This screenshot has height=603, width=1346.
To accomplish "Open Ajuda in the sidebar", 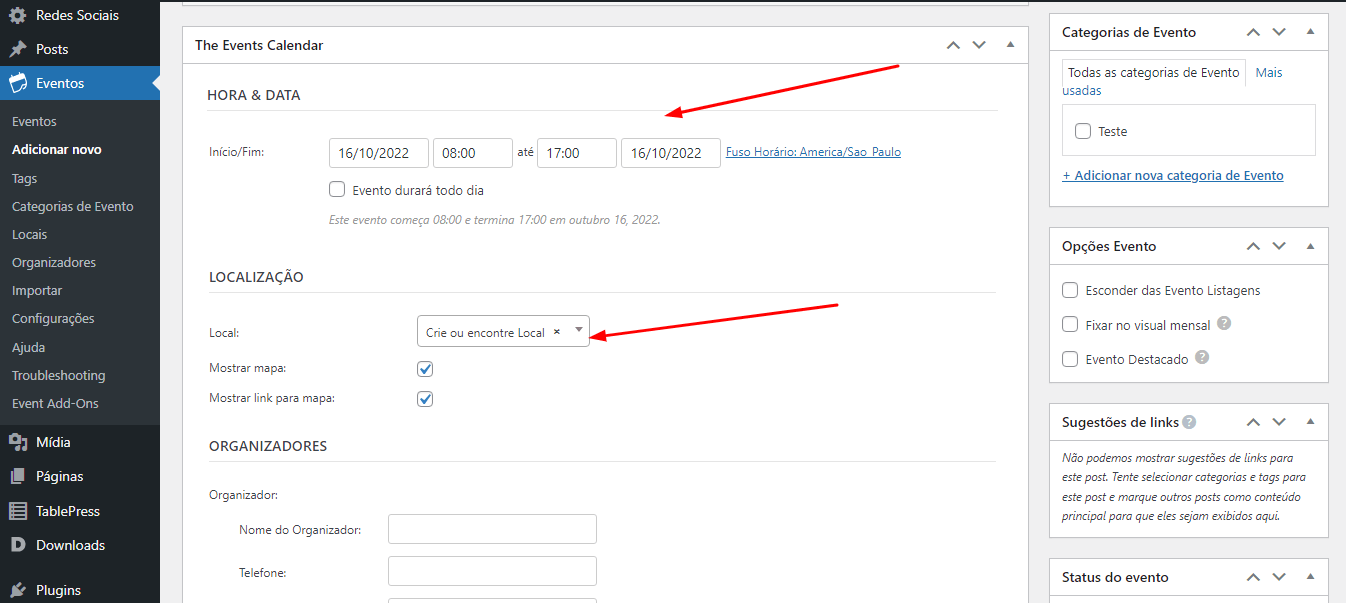I will 28,347.
